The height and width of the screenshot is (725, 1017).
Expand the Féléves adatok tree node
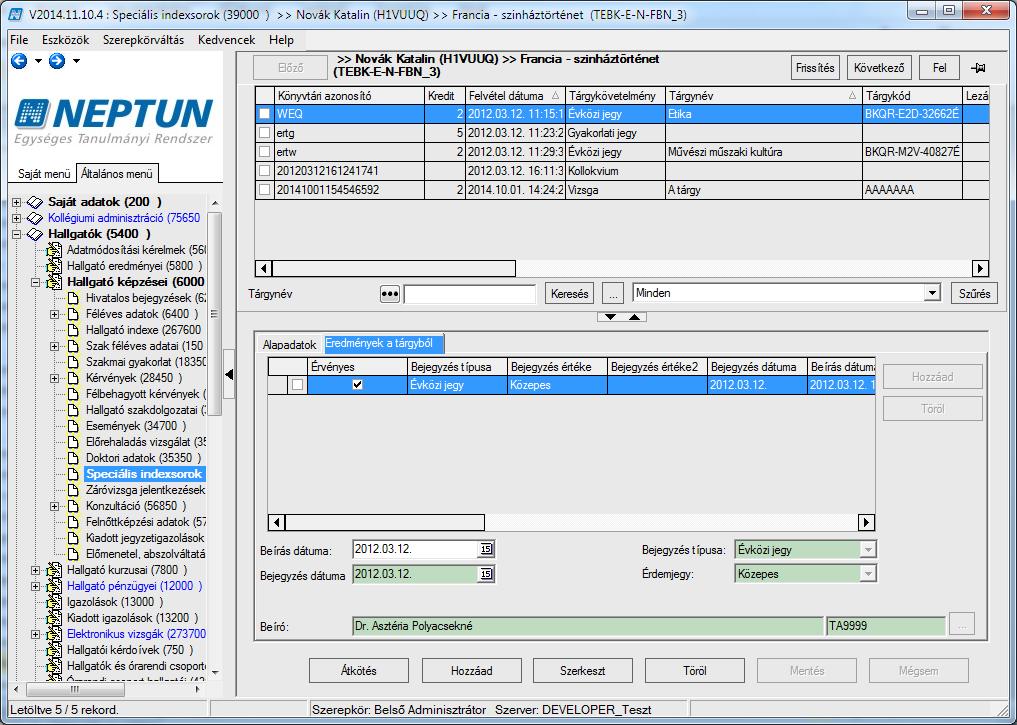point(54,314)
